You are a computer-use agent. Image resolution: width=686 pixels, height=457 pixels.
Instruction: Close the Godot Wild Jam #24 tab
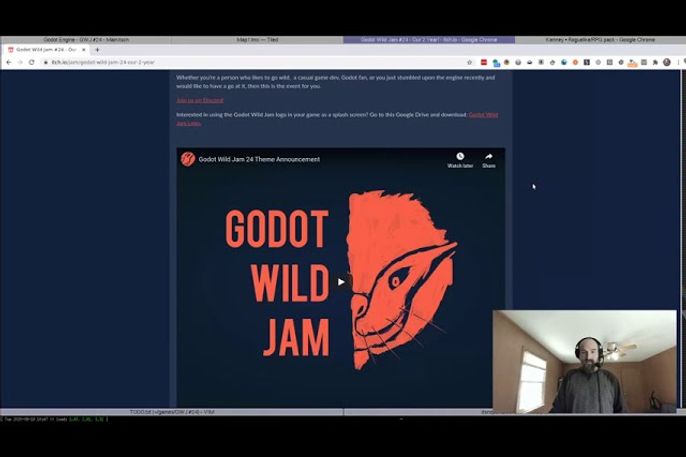coord(84,50)
